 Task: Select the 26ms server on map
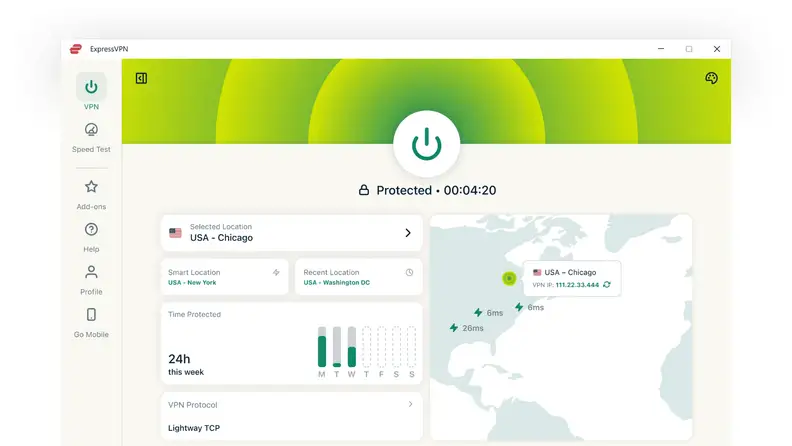point(467,328)
